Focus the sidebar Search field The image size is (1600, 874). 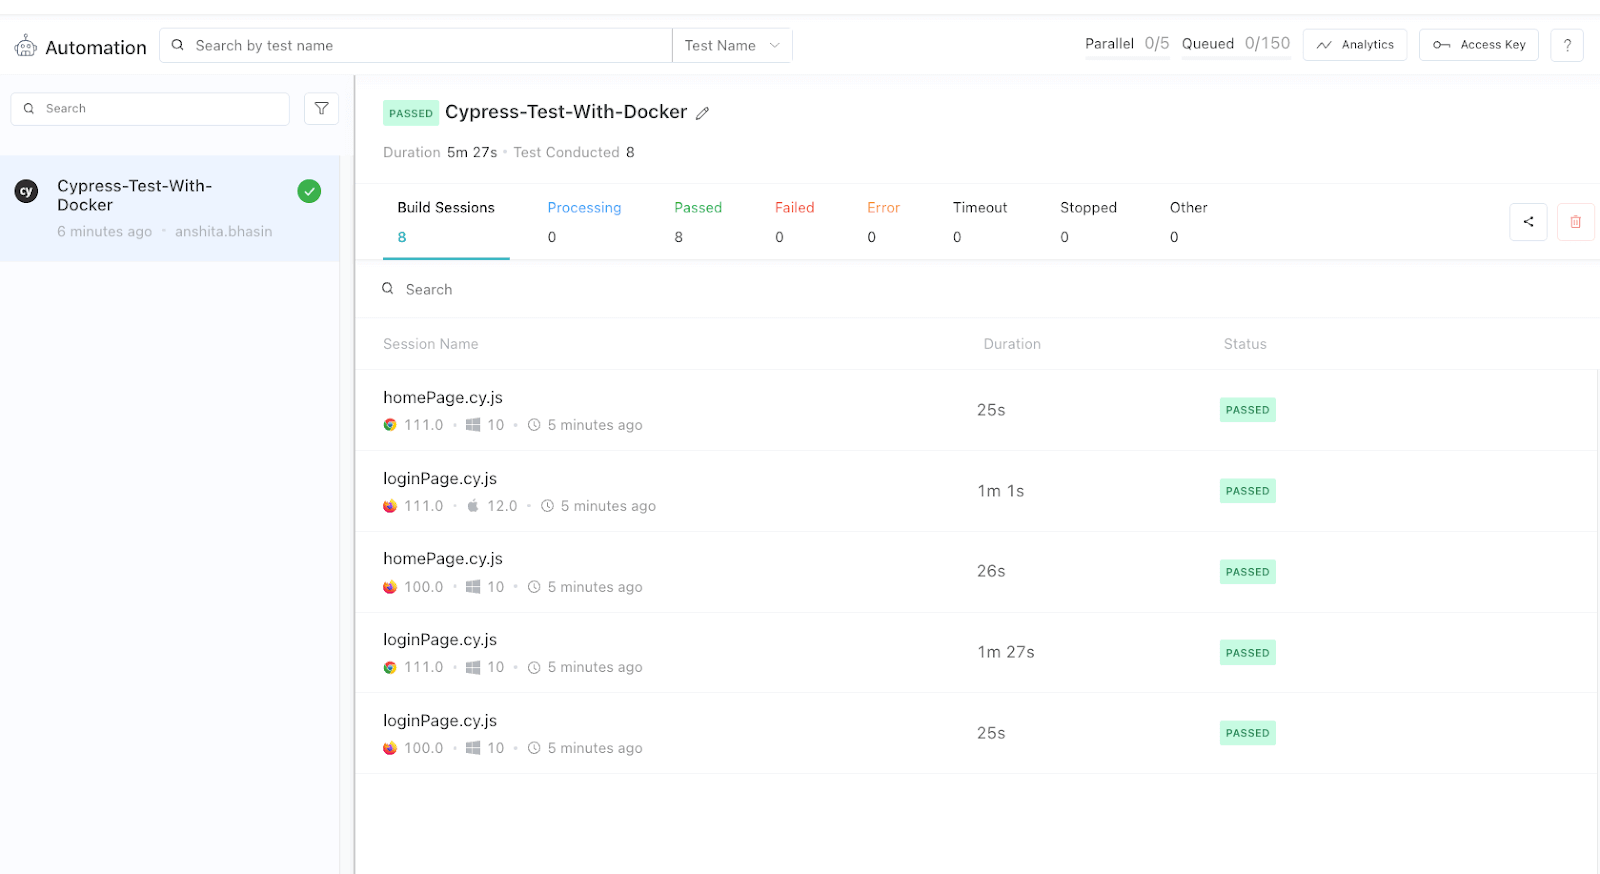(150, 108)
